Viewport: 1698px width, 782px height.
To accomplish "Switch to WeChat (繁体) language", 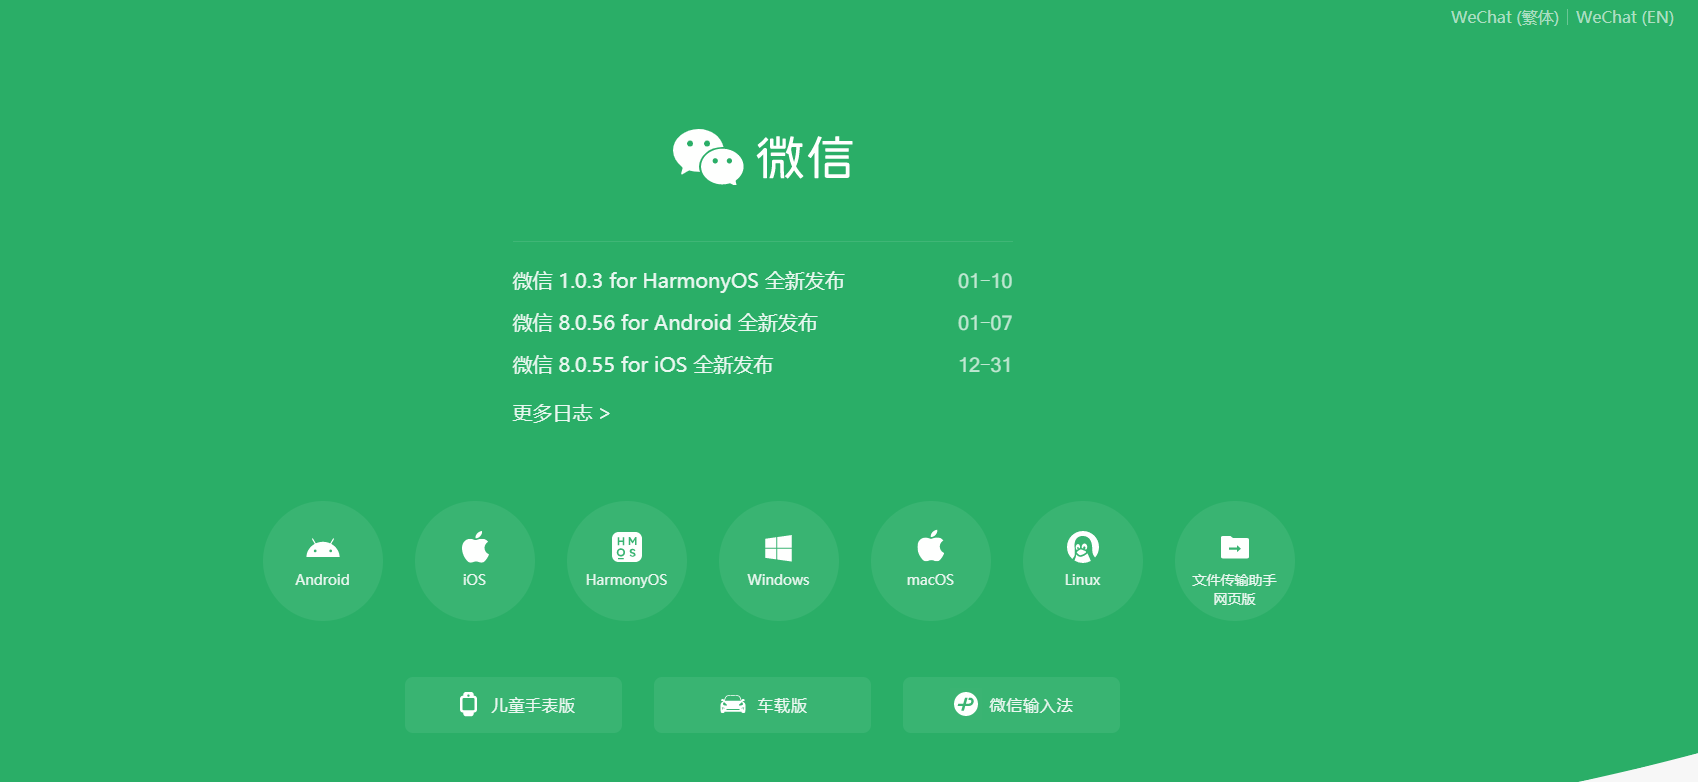I will click(x=1504, y=17).
